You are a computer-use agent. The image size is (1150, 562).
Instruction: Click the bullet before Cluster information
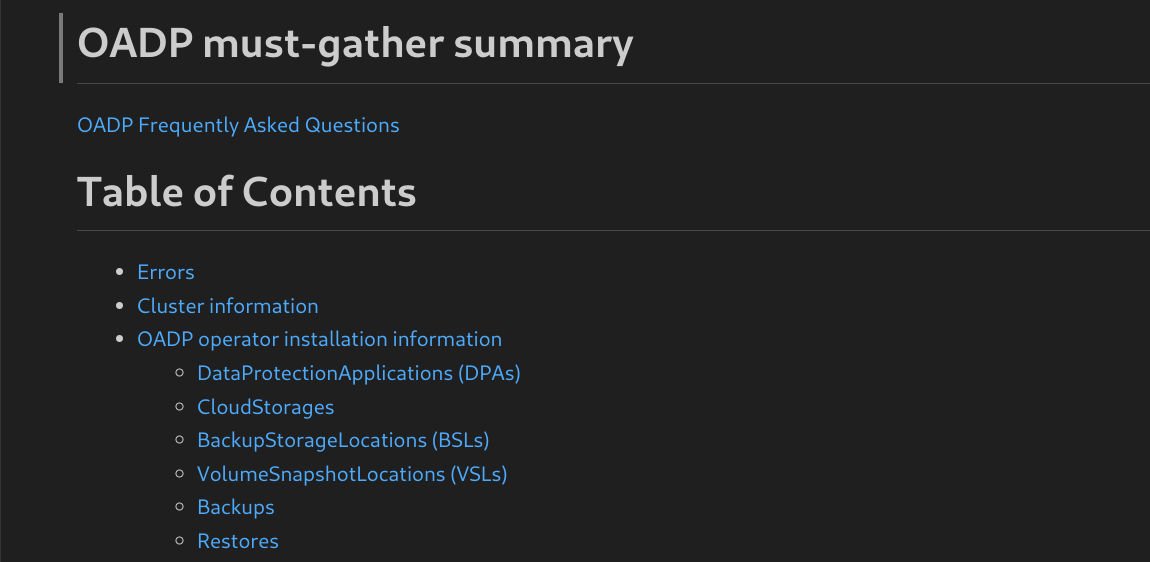tap(119, 306)
